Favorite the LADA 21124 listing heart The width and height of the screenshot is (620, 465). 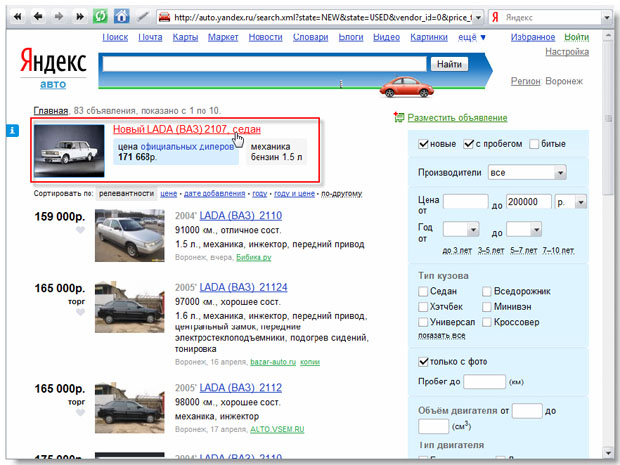[80, 312]
